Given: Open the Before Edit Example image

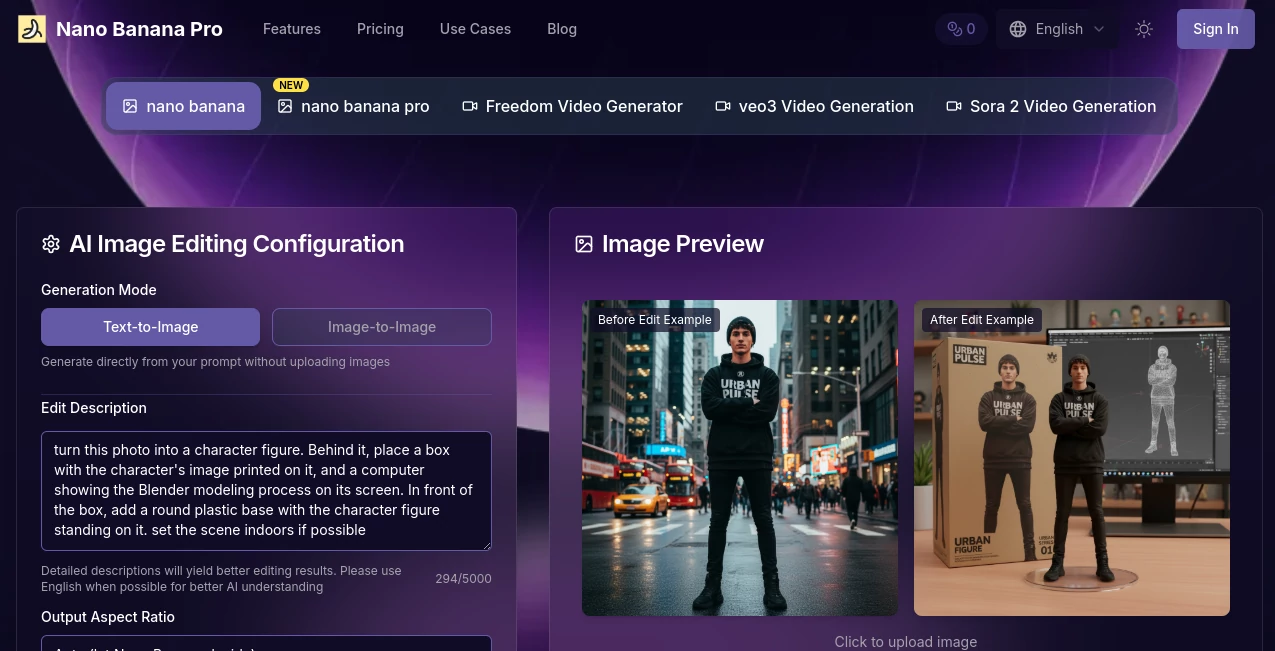Looking at the screenshot, I should pos(739,457).
